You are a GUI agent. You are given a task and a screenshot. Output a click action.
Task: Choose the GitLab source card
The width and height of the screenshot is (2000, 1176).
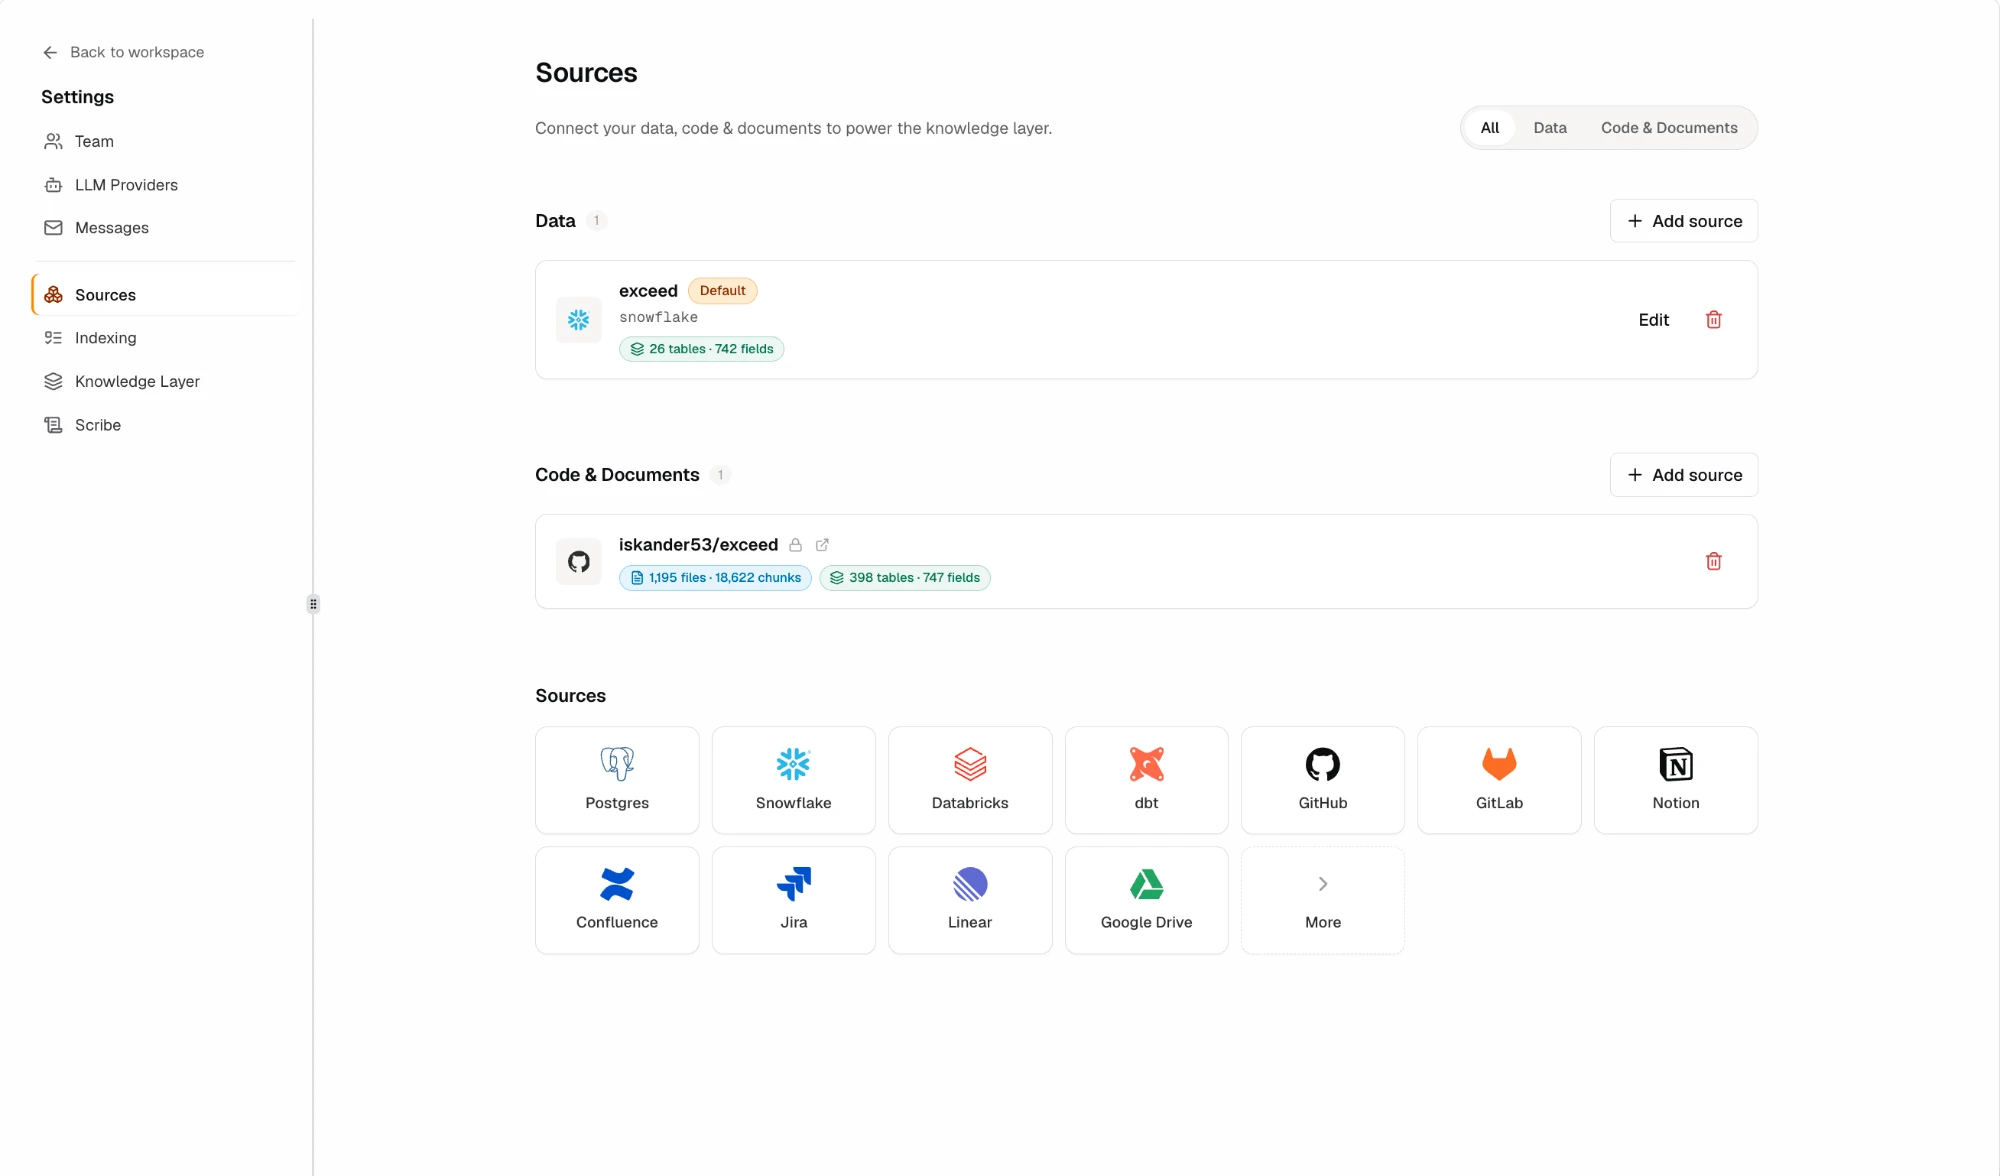1500,780
